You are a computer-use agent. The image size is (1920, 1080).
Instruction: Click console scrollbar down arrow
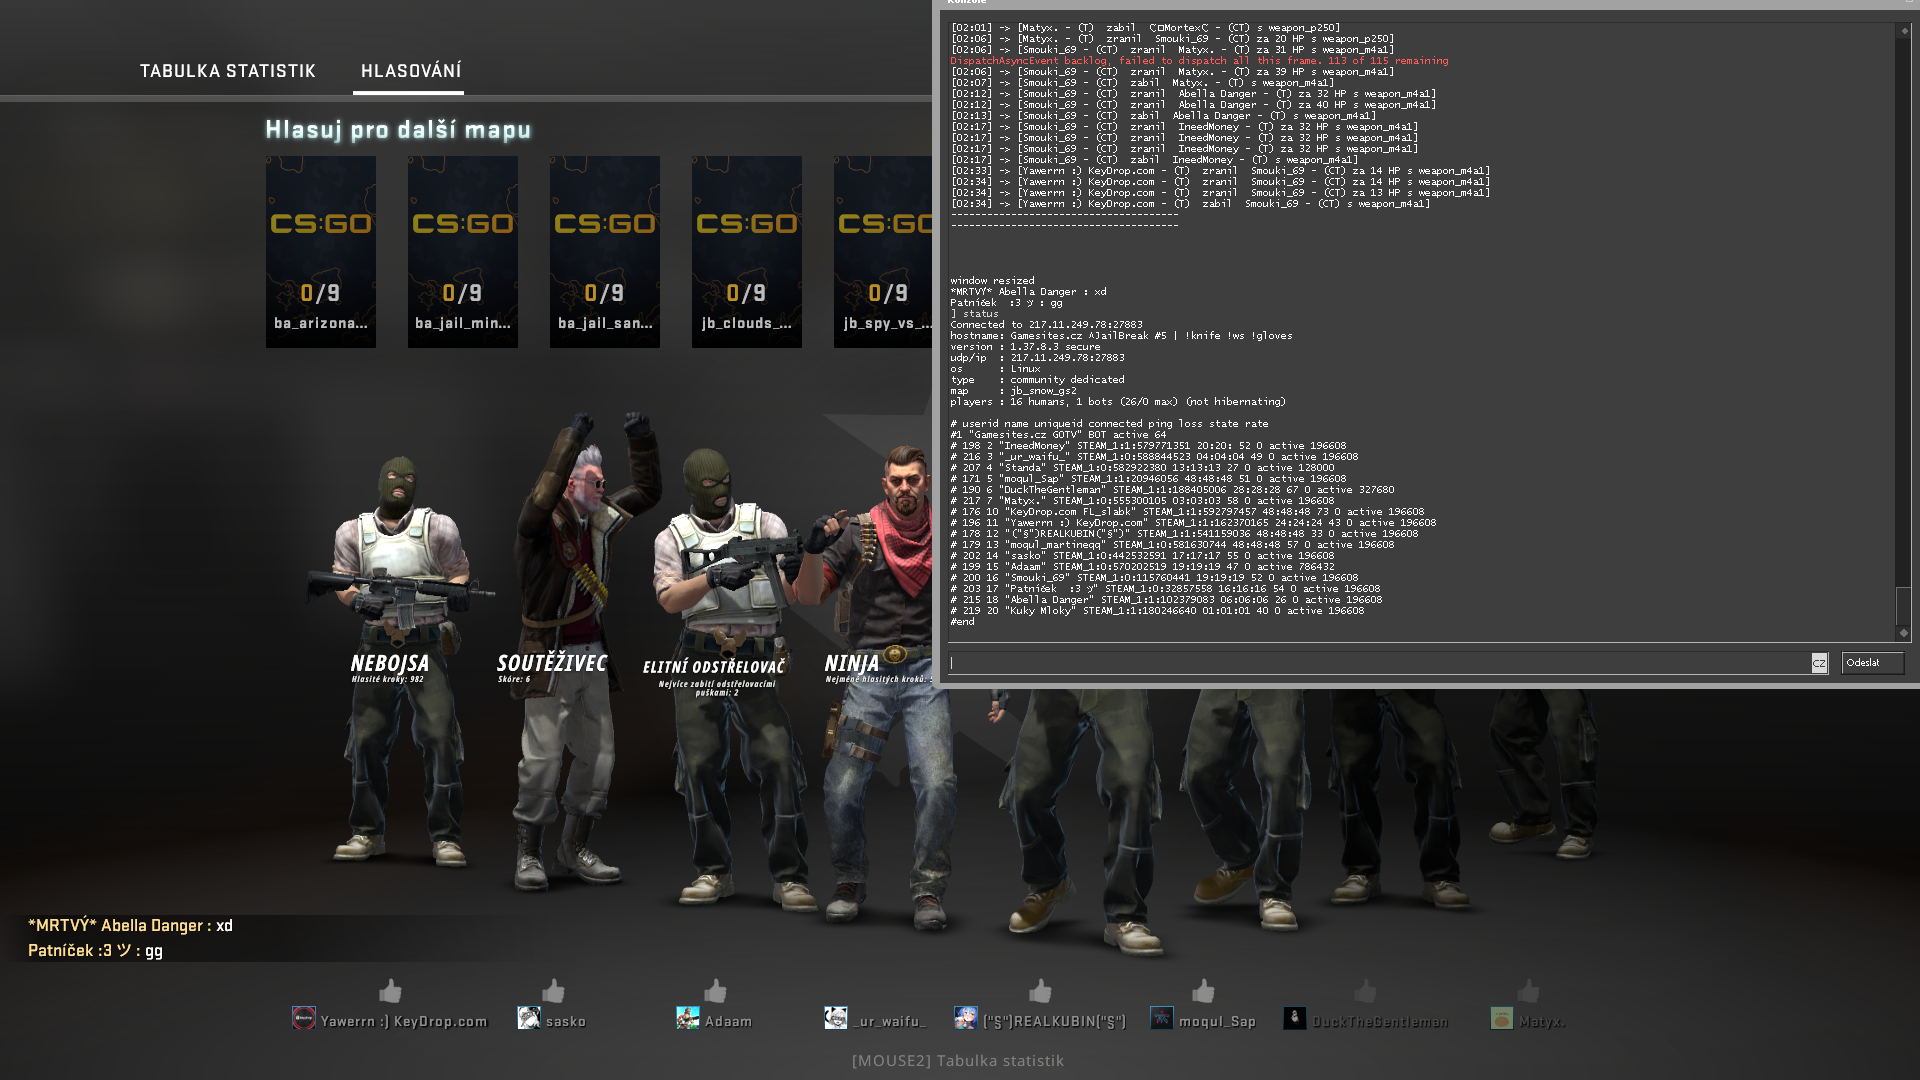1903,633
